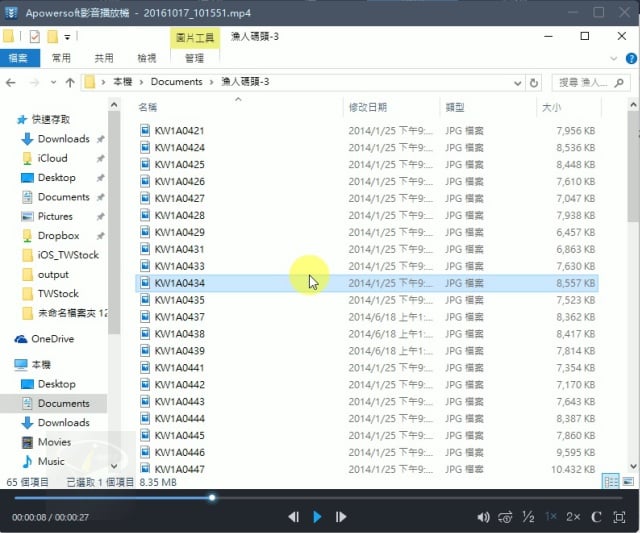Enter fullscreen with the player frame icon
640x533 pixels.
pos(619,517)
